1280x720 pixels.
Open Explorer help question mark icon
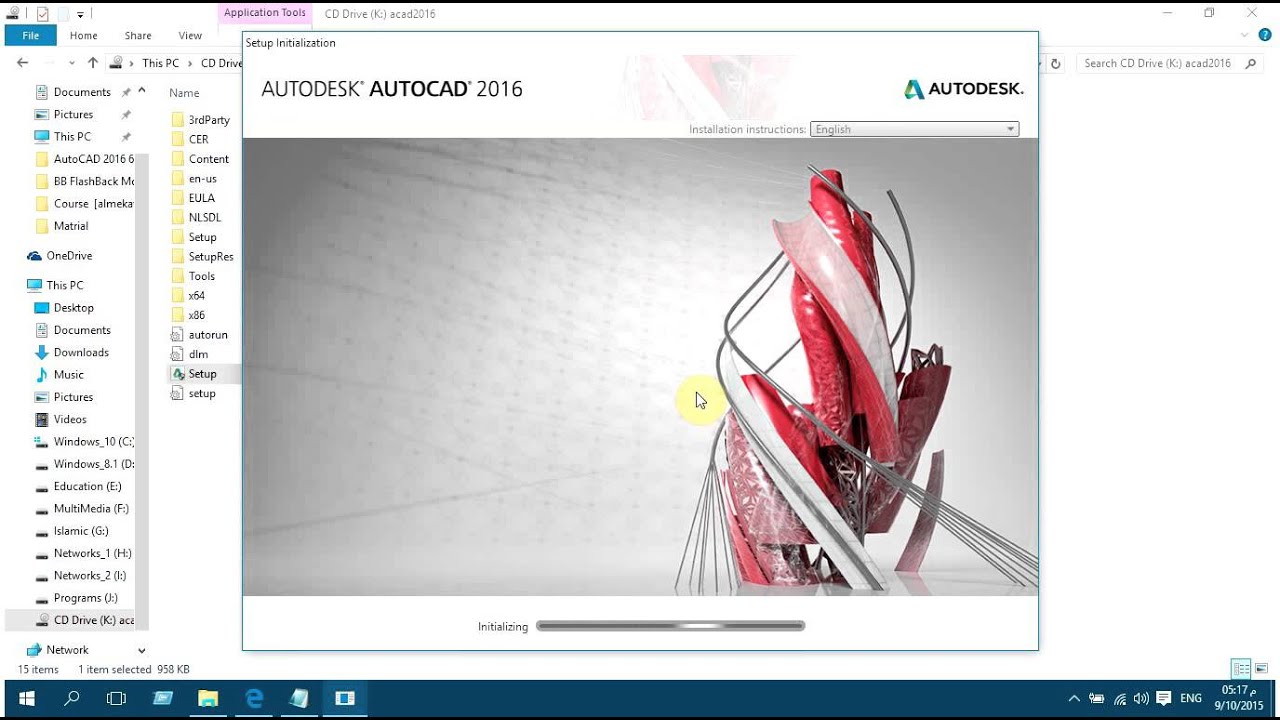pyautogui.click(x=1265, y=35)
